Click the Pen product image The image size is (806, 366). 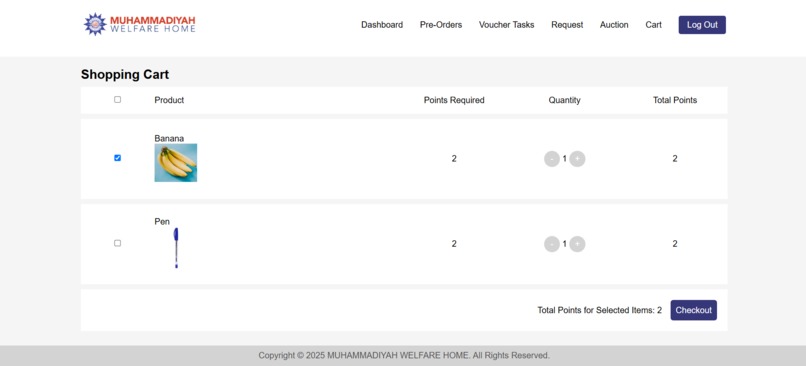pyautogui.click(x=176, y=248)
